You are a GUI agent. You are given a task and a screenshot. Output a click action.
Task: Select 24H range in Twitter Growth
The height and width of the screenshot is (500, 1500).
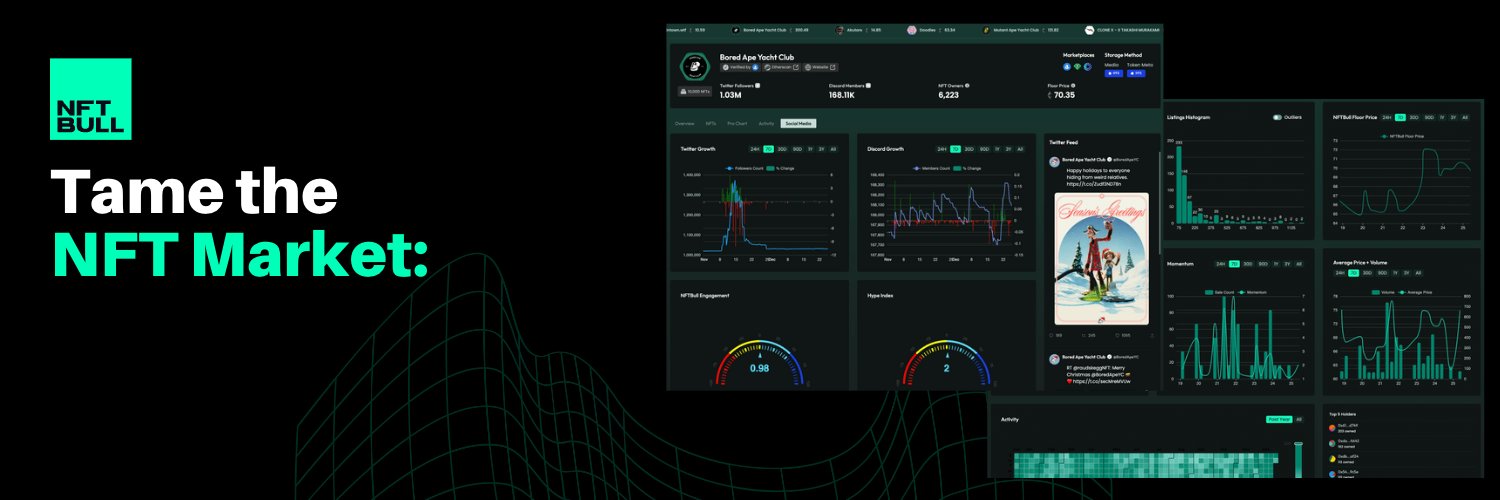755,149
